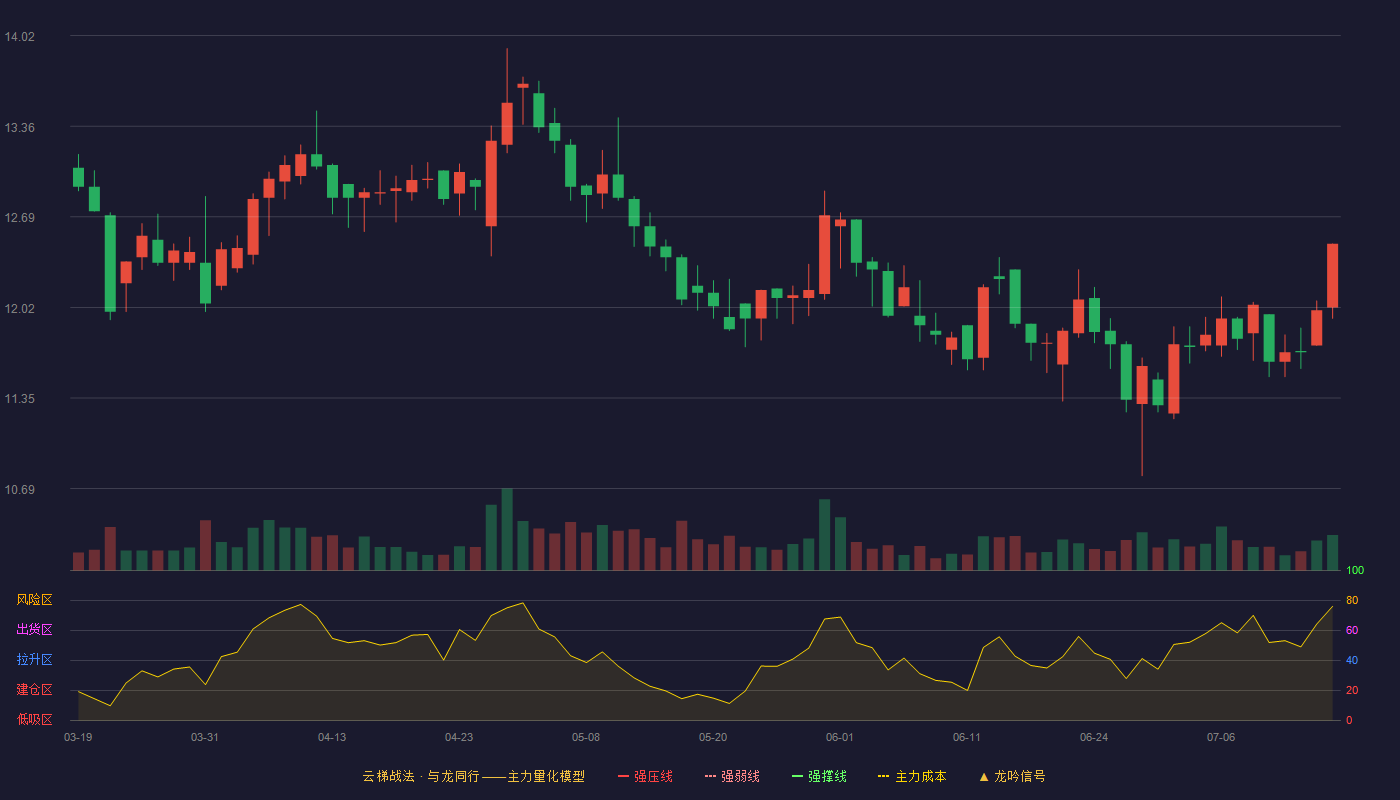Select the 低吸区 zone label
The height and width of the screenshot is (800, 1400).
(x=34, y=719)
